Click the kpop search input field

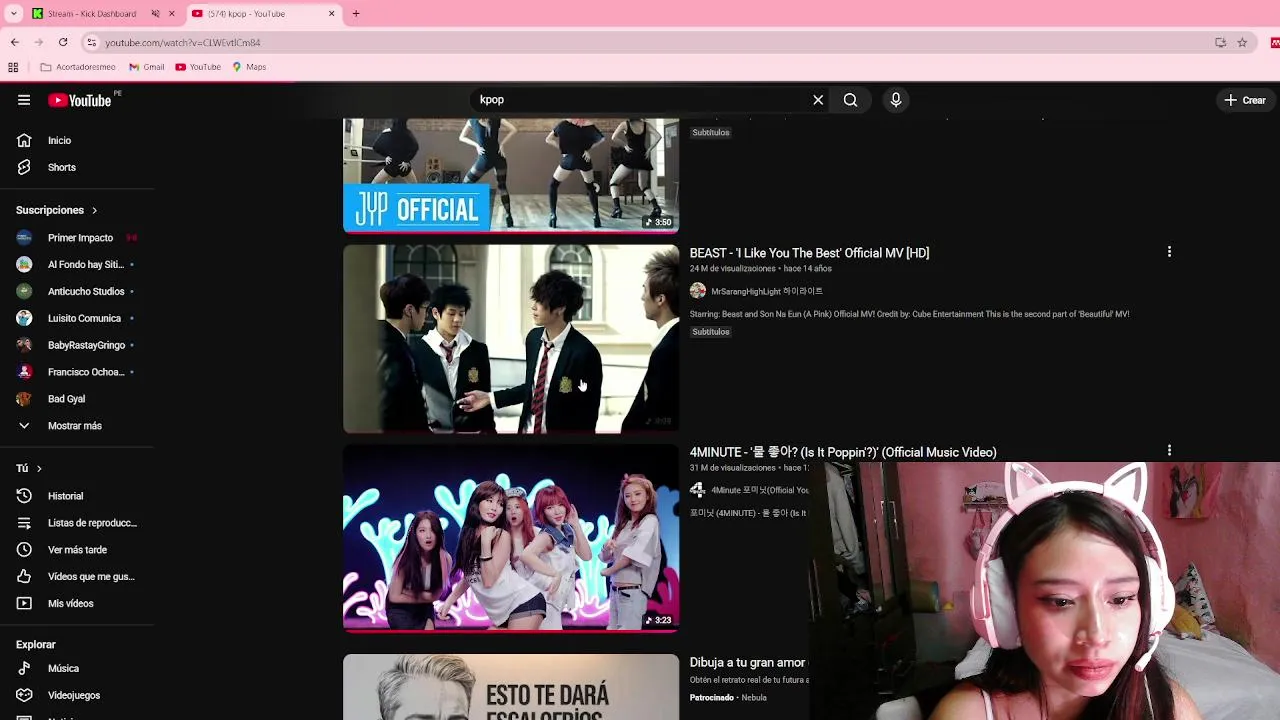(640, 100)
